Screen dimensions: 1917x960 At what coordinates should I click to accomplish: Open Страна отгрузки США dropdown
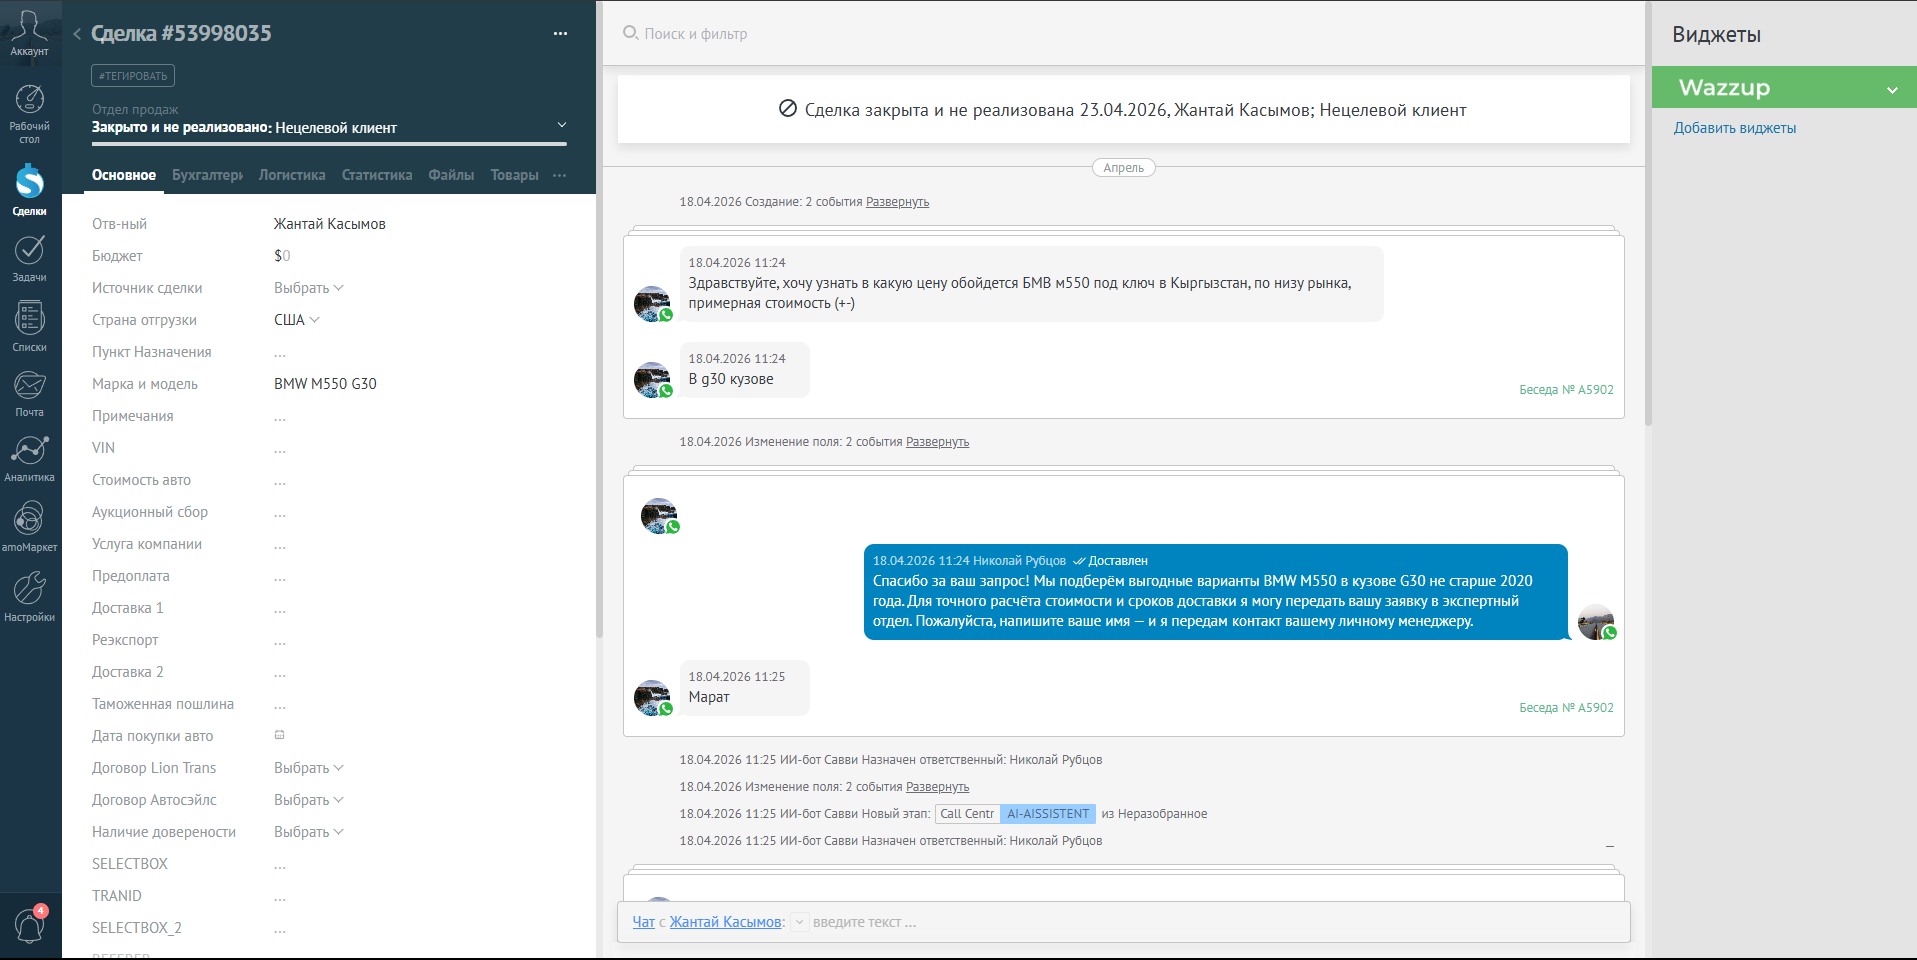297,320
